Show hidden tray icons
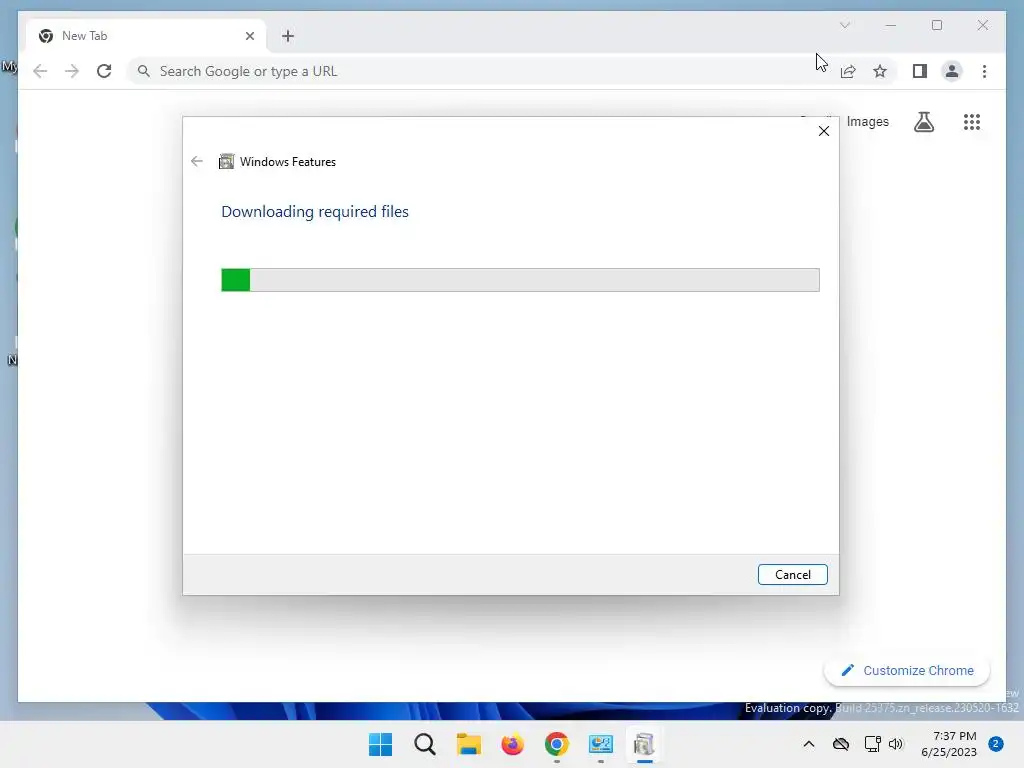 click(x=808, y=744)
